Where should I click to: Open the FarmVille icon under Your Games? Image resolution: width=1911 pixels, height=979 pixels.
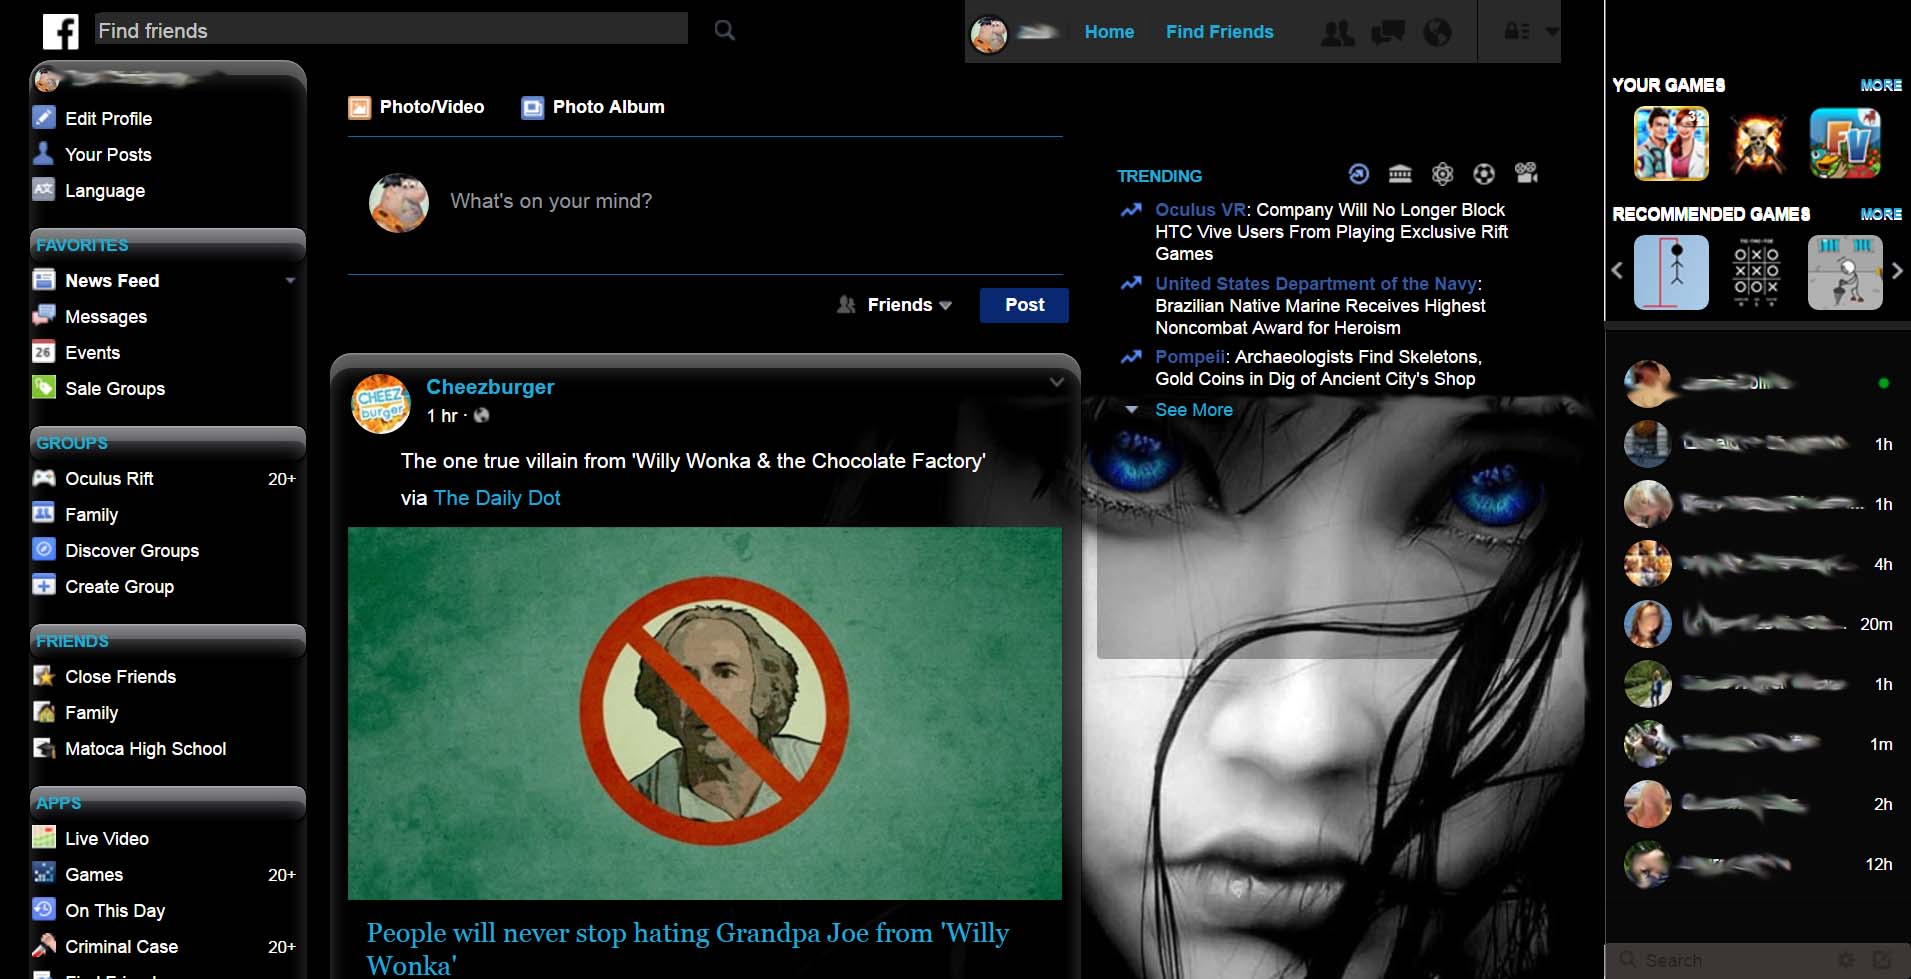coord(1845,143)
